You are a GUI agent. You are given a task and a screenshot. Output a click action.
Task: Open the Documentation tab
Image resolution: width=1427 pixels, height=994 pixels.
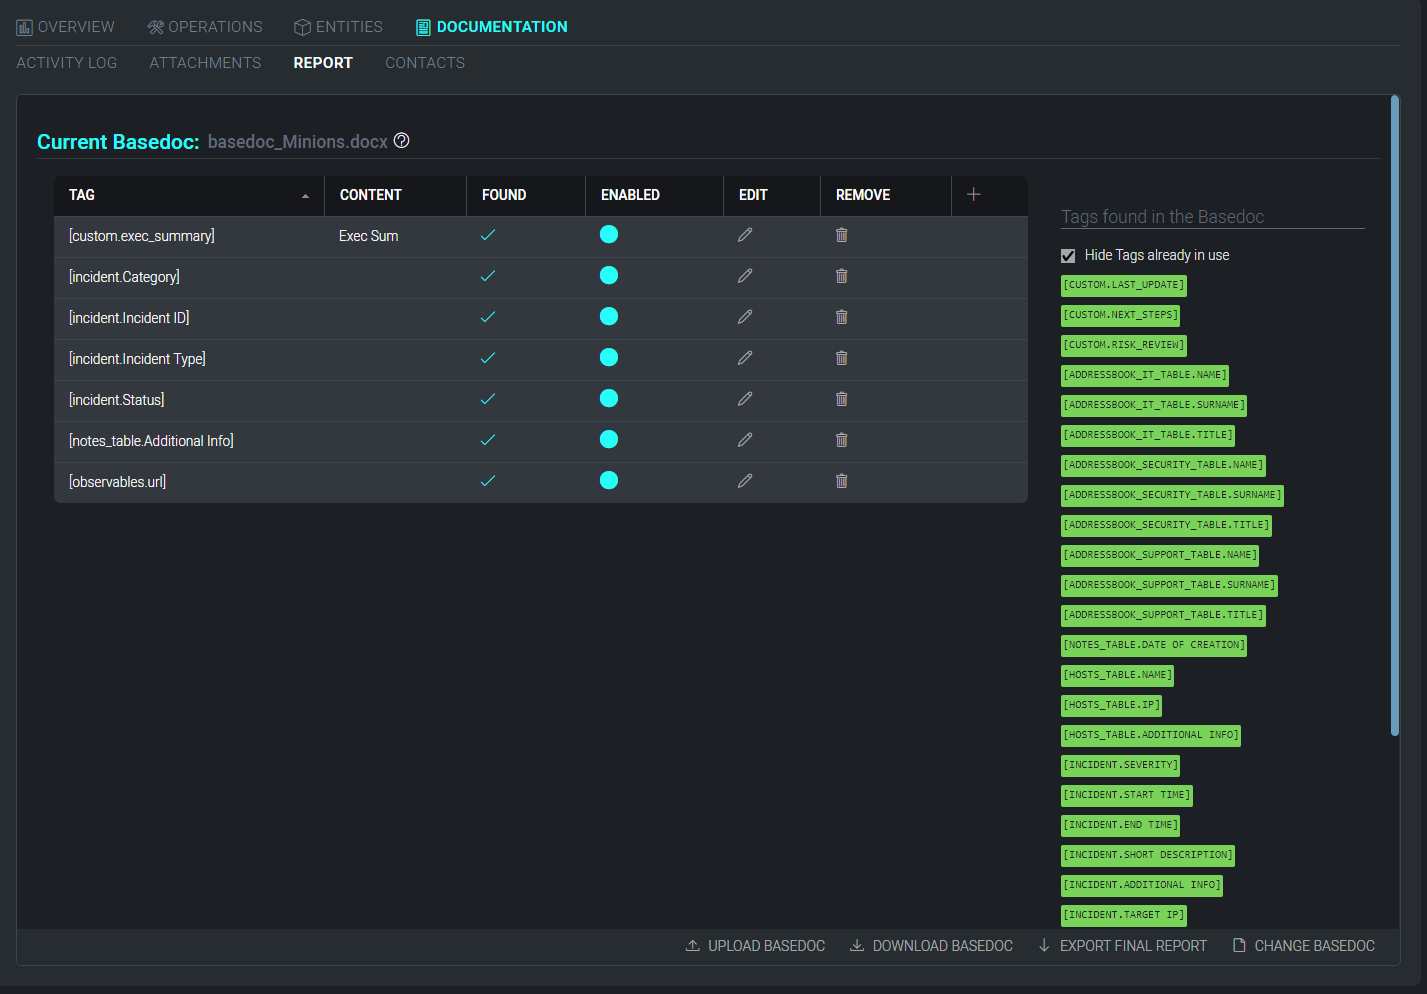(491, 27)
